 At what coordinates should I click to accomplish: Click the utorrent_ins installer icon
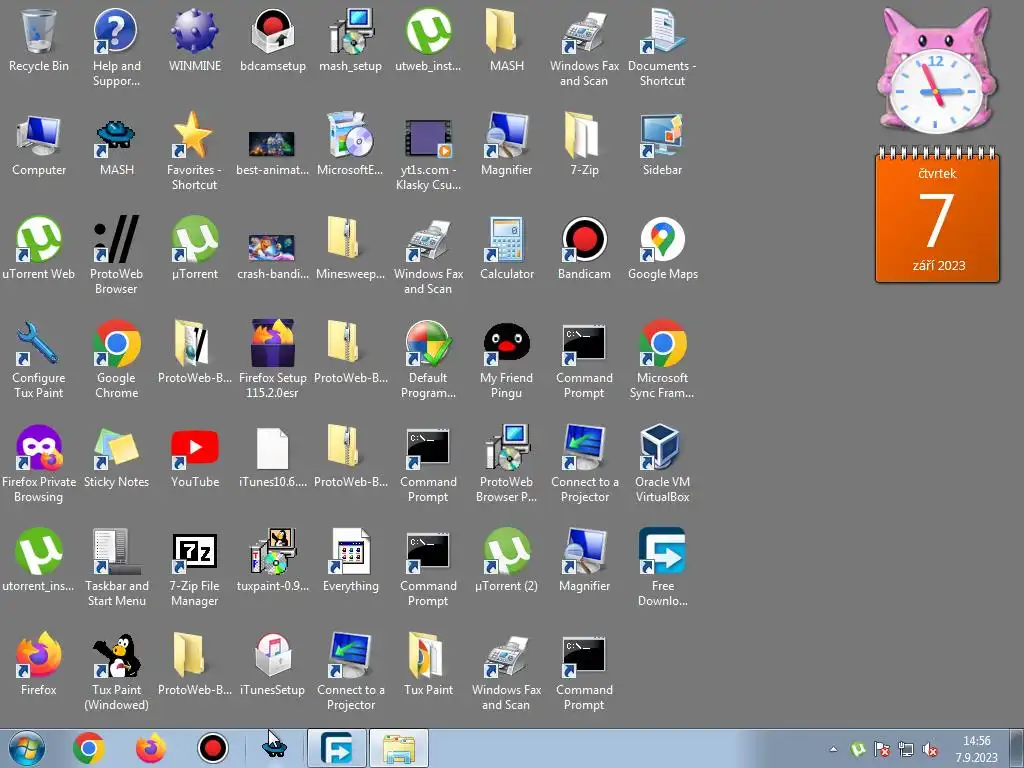[x=39, y=551]
